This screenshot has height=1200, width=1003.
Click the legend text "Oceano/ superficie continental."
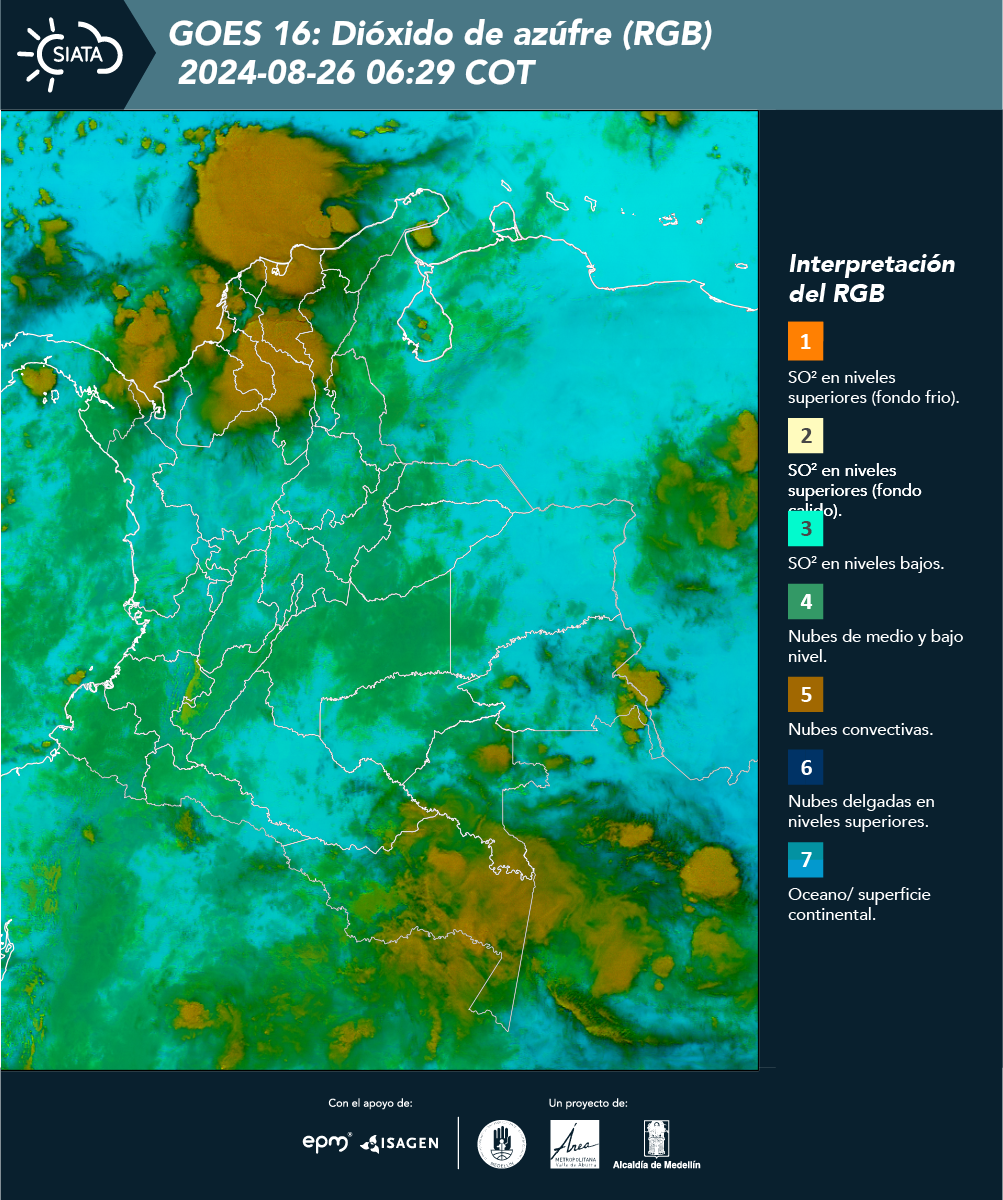click(859, 904)
